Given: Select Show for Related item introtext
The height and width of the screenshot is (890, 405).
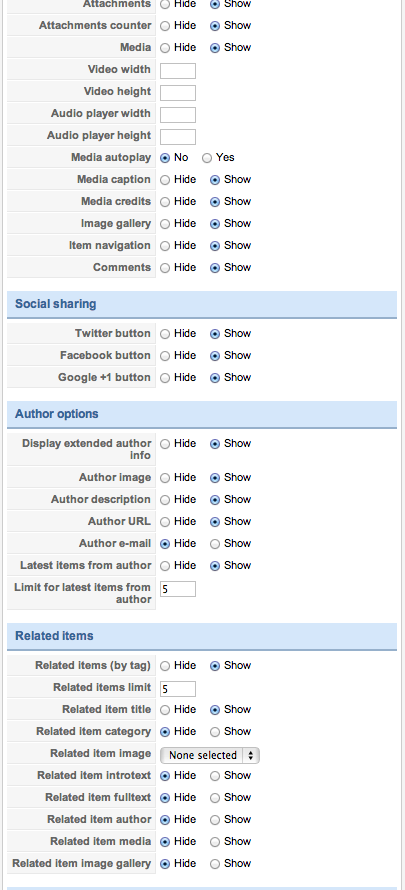Looking at the screenshot, I should [x=215, y=776].
